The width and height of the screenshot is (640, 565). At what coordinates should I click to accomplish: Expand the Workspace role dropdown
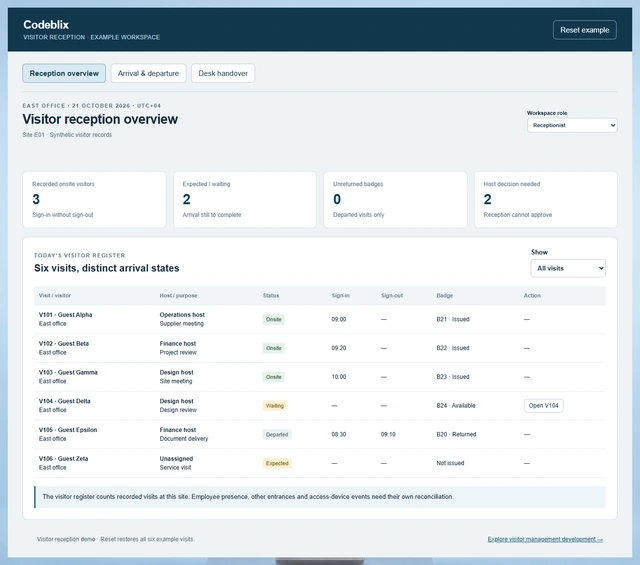point(572,125)
